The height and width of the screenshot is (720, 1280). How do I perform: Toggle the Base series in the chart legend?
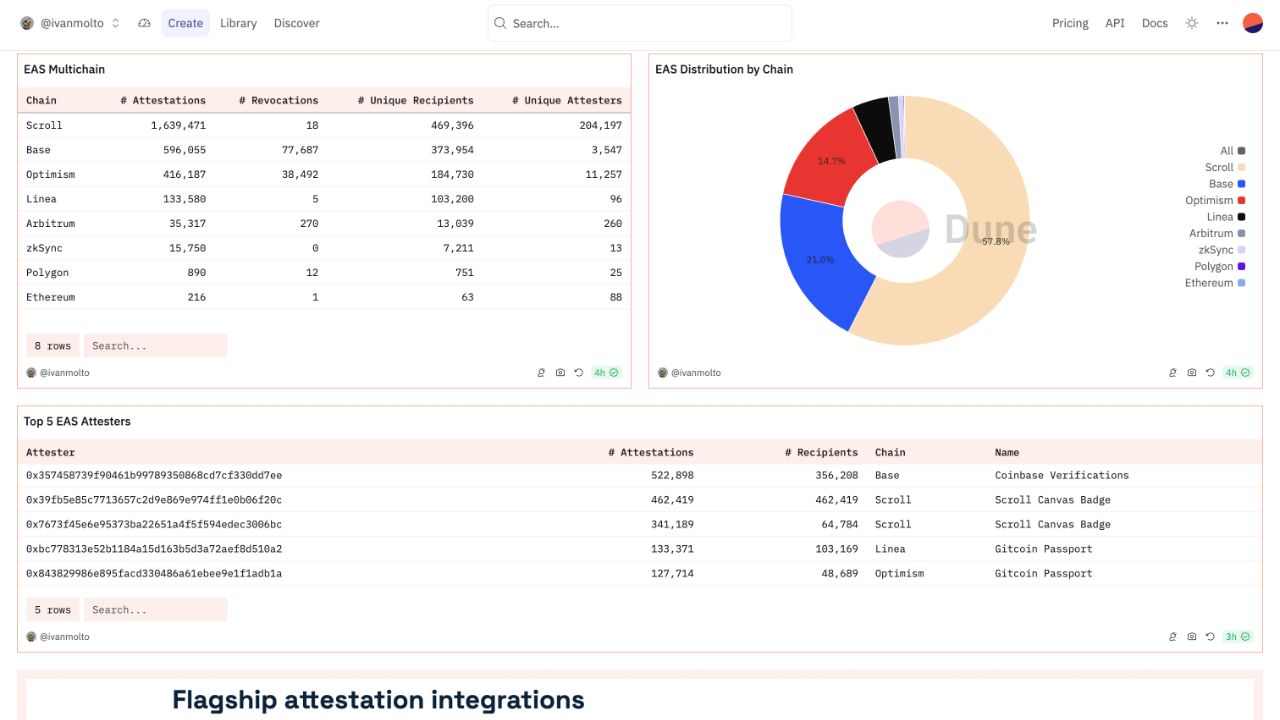1227,184
